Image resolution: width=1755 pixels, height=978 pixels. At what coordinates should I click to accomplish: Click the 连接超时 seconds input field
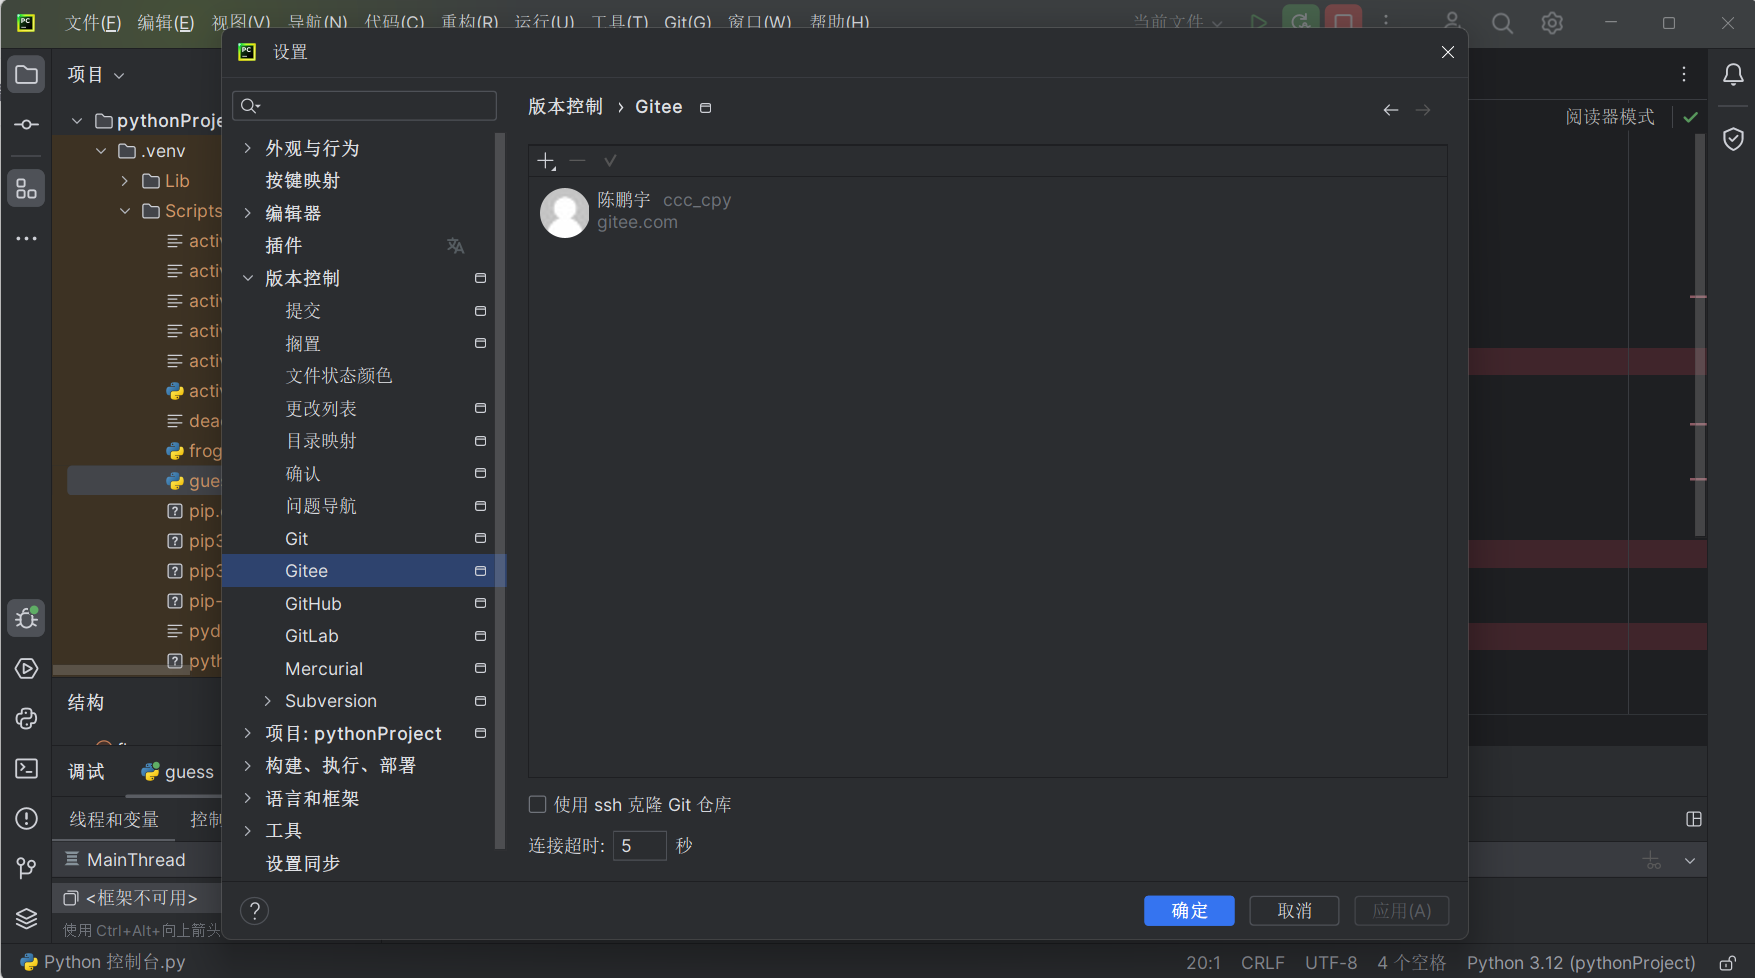pyautogui.click(x=640, y=846)
